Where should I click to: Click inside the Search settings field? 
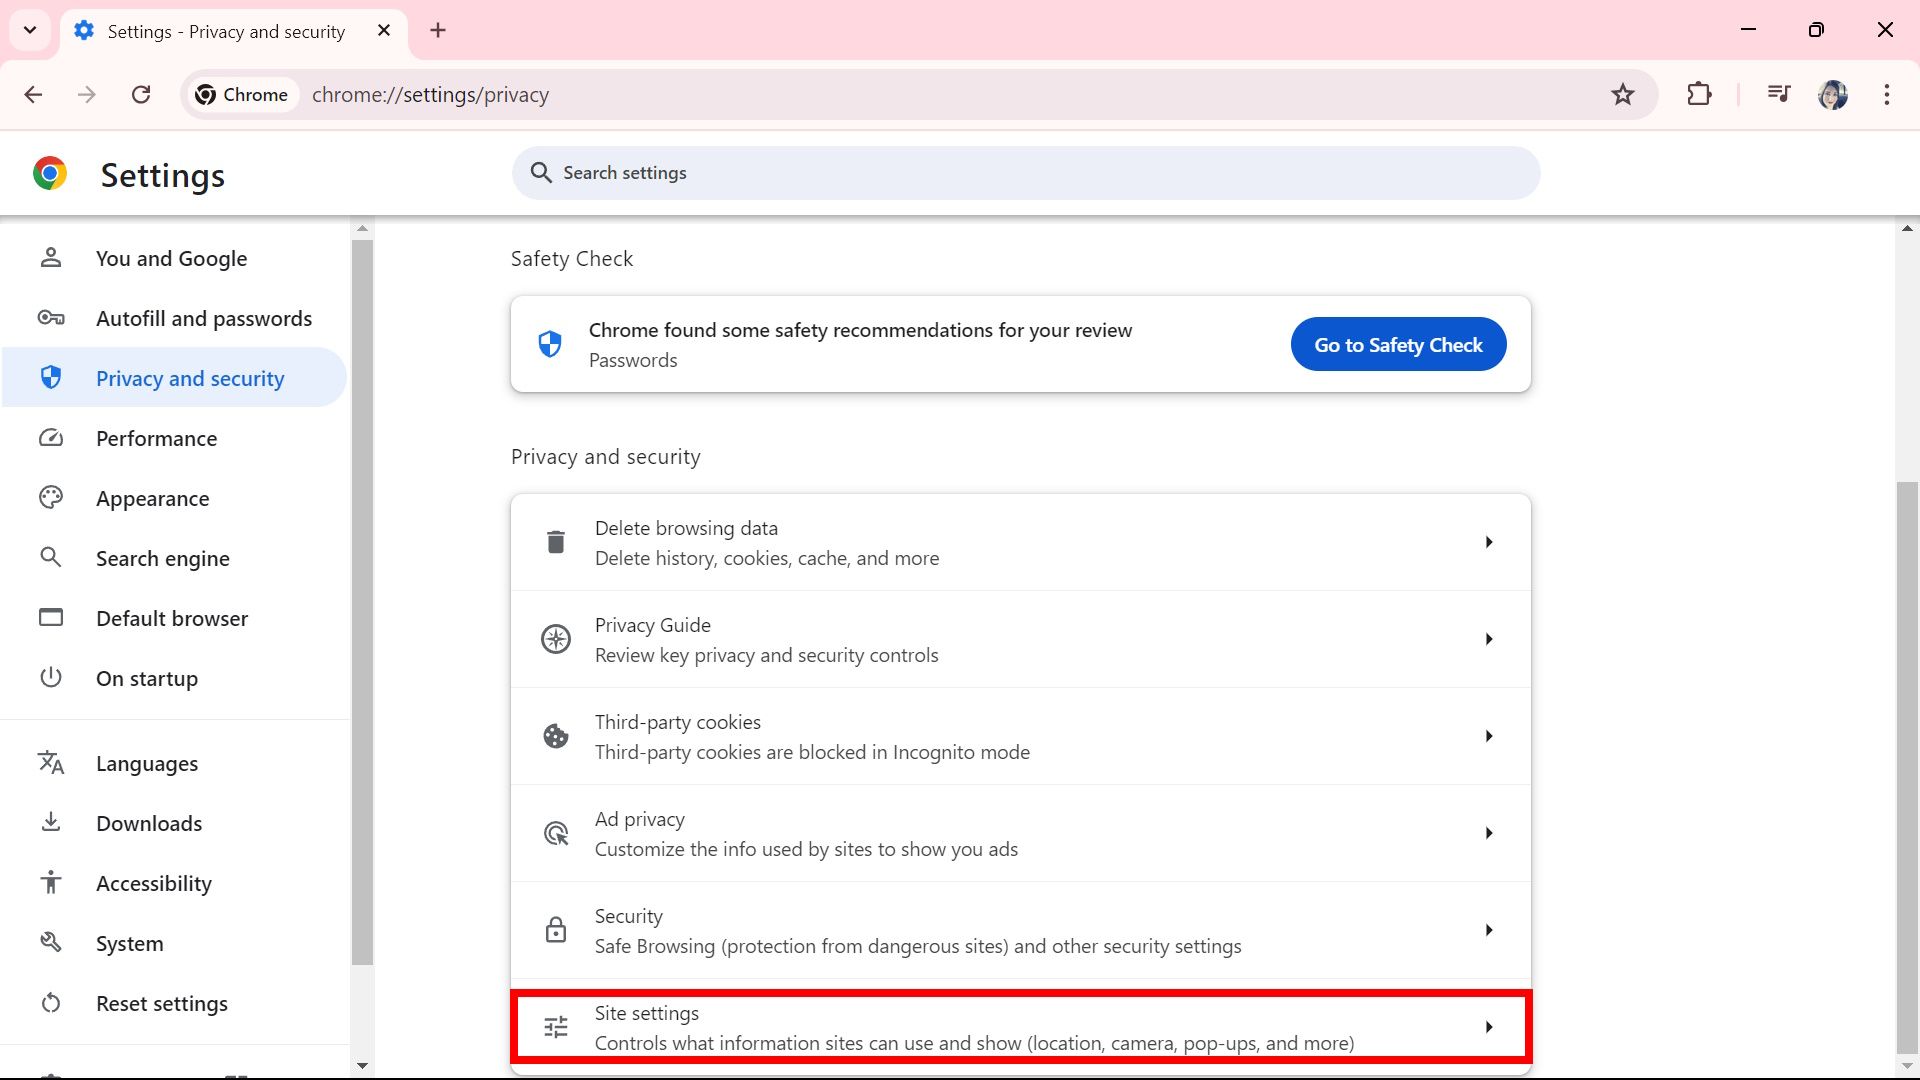pyautogui.click(x=1024, y=172)
